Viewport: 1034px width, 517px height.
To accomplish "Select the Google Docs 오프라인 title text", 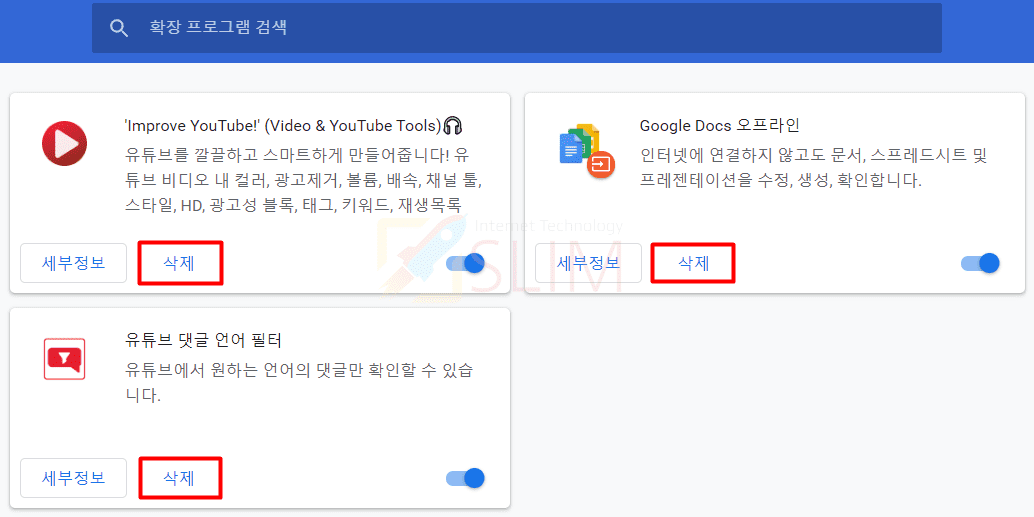I will [719, 125].
